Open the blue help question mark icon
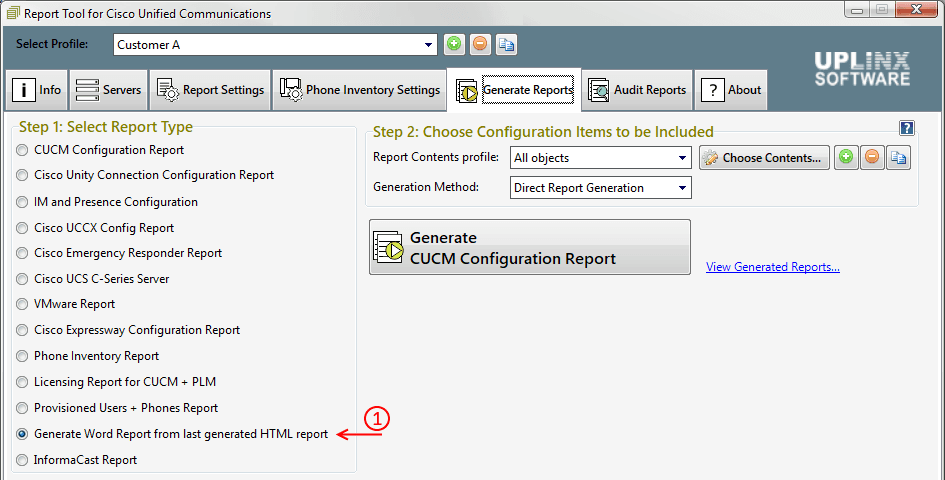Image resolution: width=945 pixels, height=480 pixels. coord(906,128)
